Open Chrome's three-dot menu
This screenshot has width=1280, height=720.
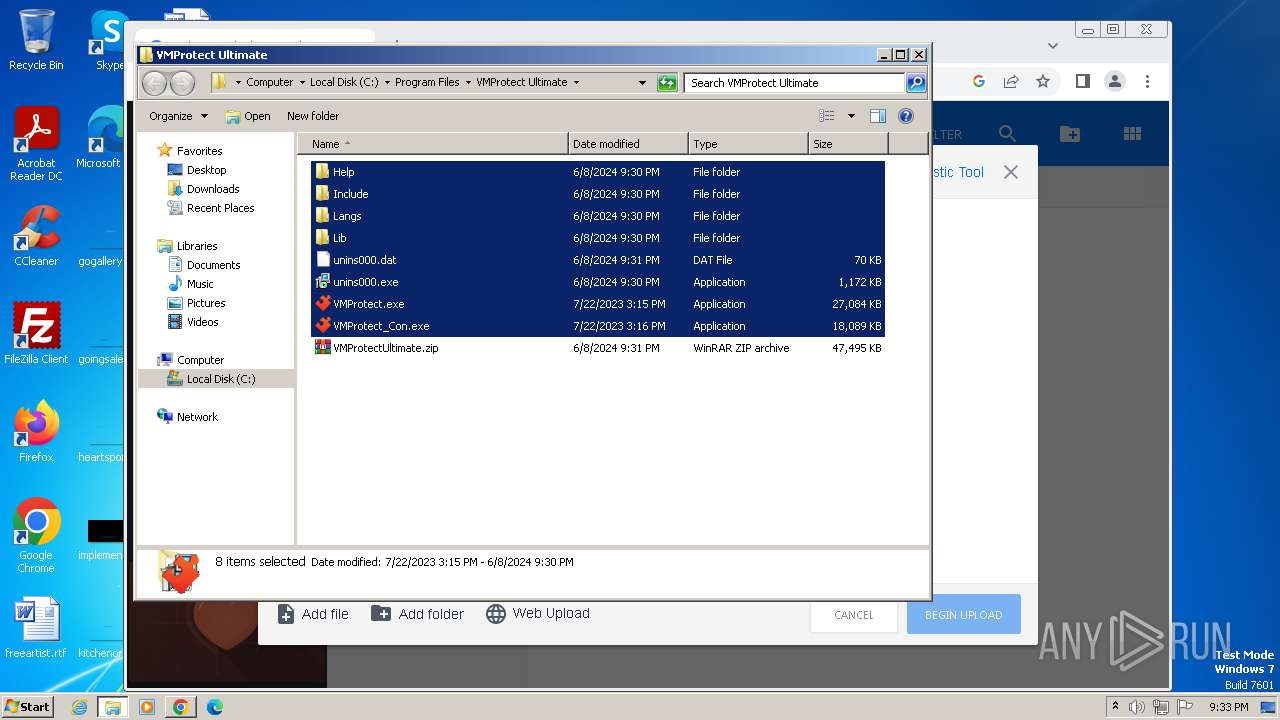click(x=1148, y=81)
